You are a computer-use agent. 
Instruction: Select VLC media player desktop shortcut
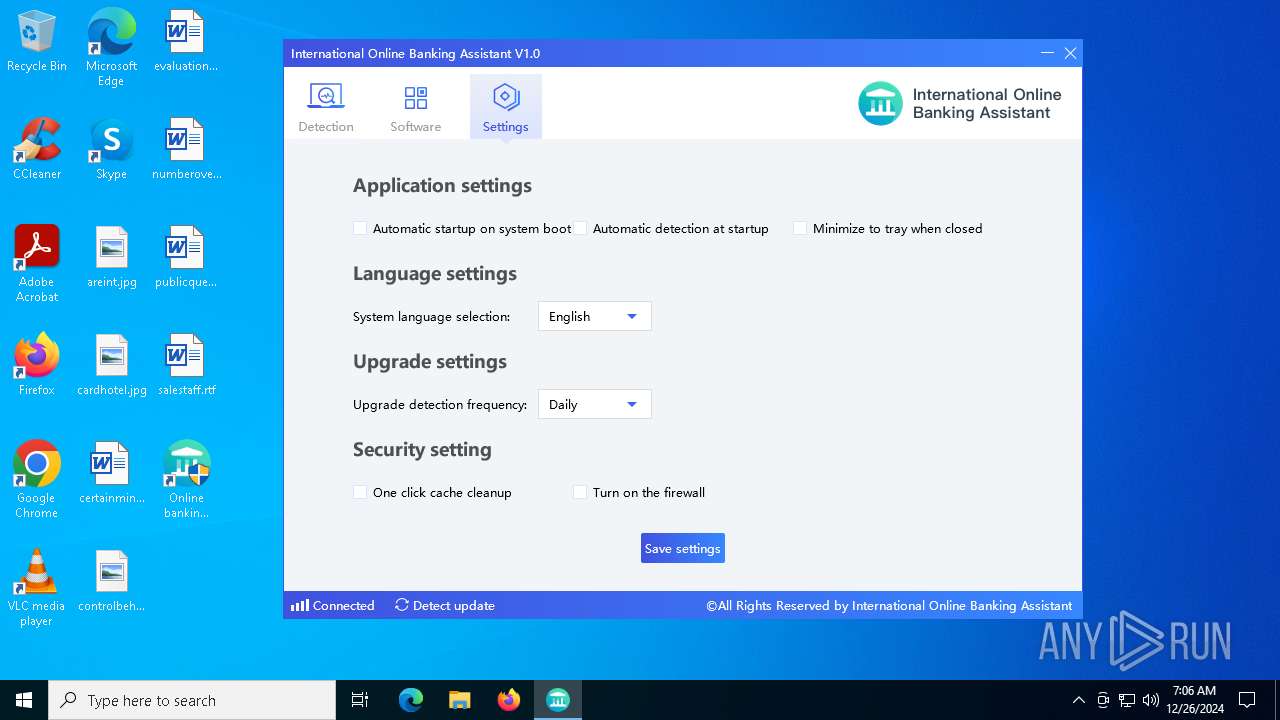tap(37, 587)
